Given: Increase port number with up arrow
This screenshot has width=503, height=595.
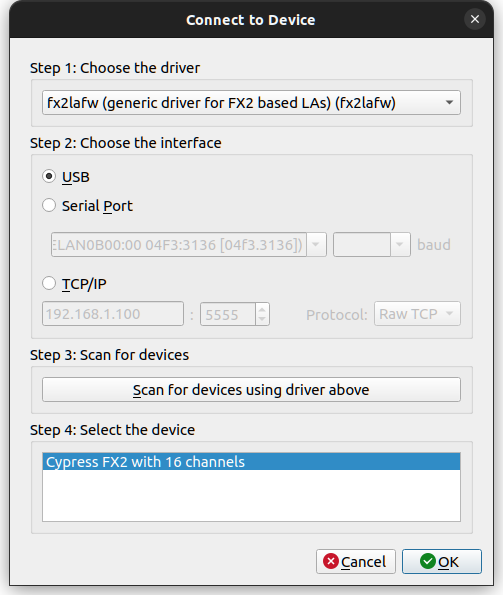Looking at the screenshot, I should click(x=262, y=309).
